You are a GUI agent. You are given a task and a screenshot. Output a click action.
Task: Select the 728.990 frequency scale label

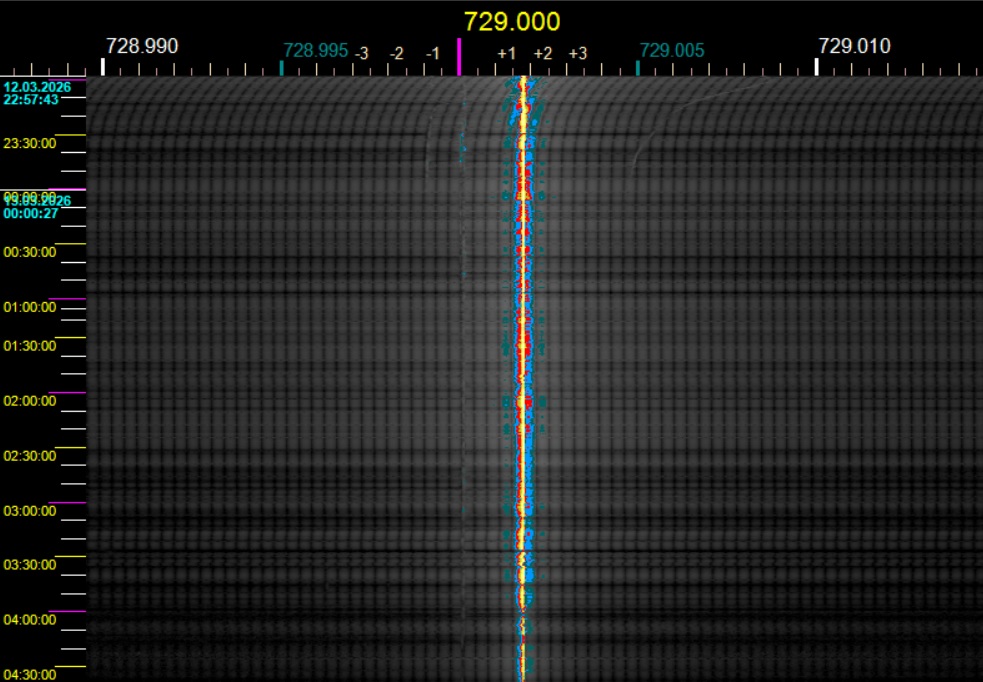click(142, 46)
